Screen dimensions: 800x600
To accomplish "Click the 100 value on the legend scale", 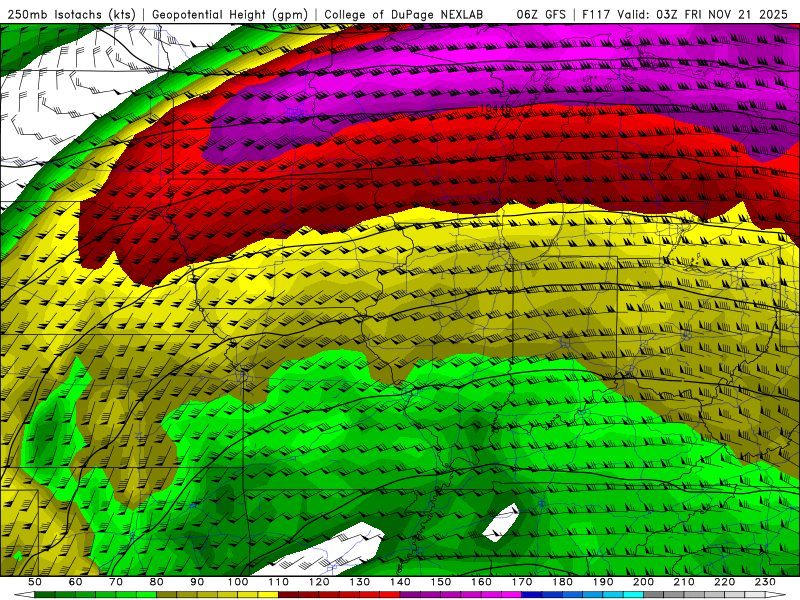I will (238, 582).
